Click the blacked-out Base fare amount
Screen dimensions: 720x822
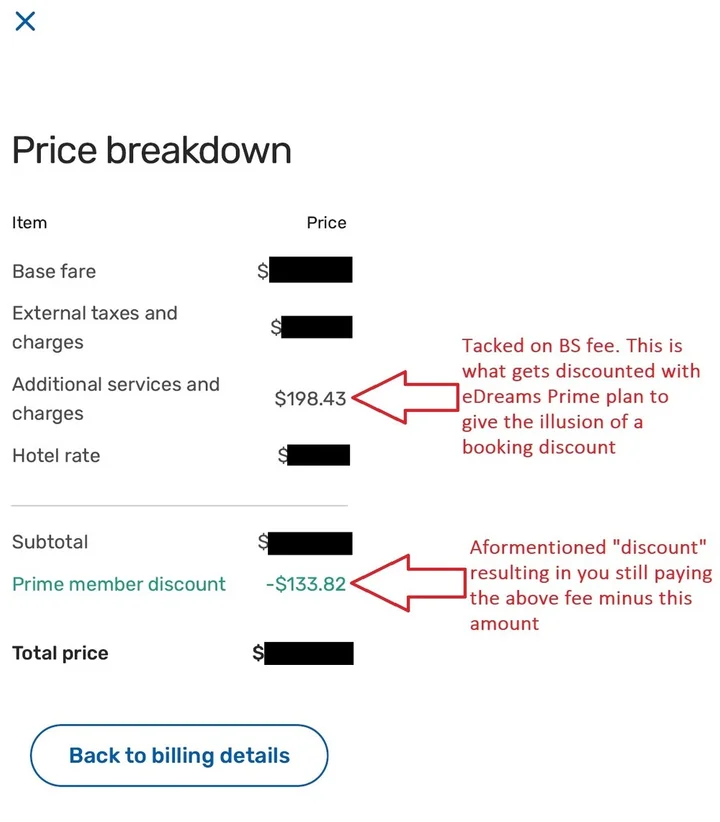(310, 269)
